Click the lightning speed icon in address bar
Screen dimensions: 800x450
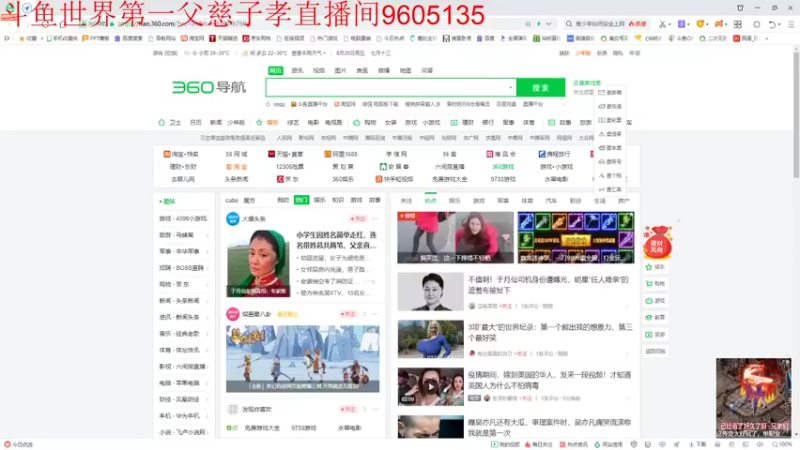pyautogui.click(x=538, y=24)
